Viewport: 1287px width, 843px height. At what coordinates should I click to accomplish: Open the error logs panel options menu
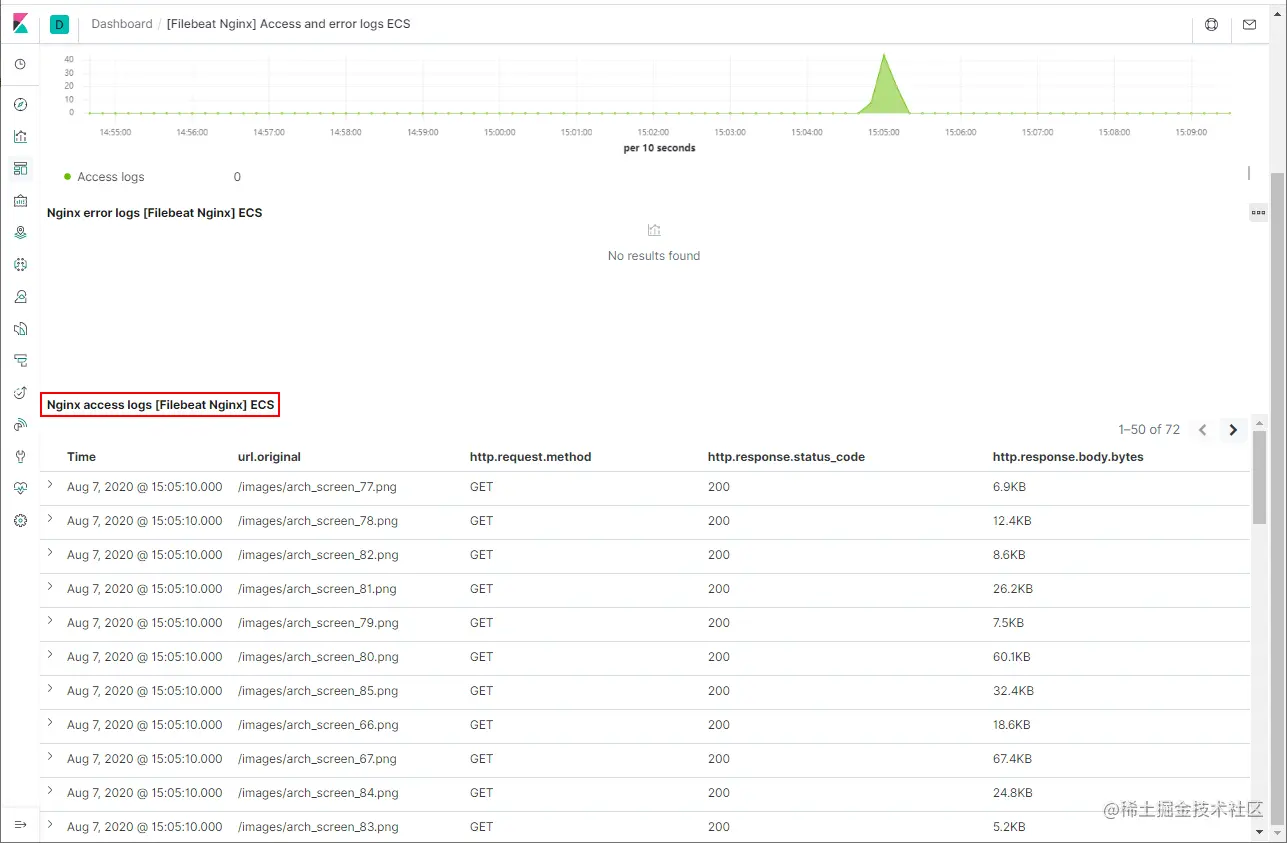click(1258, 212)
